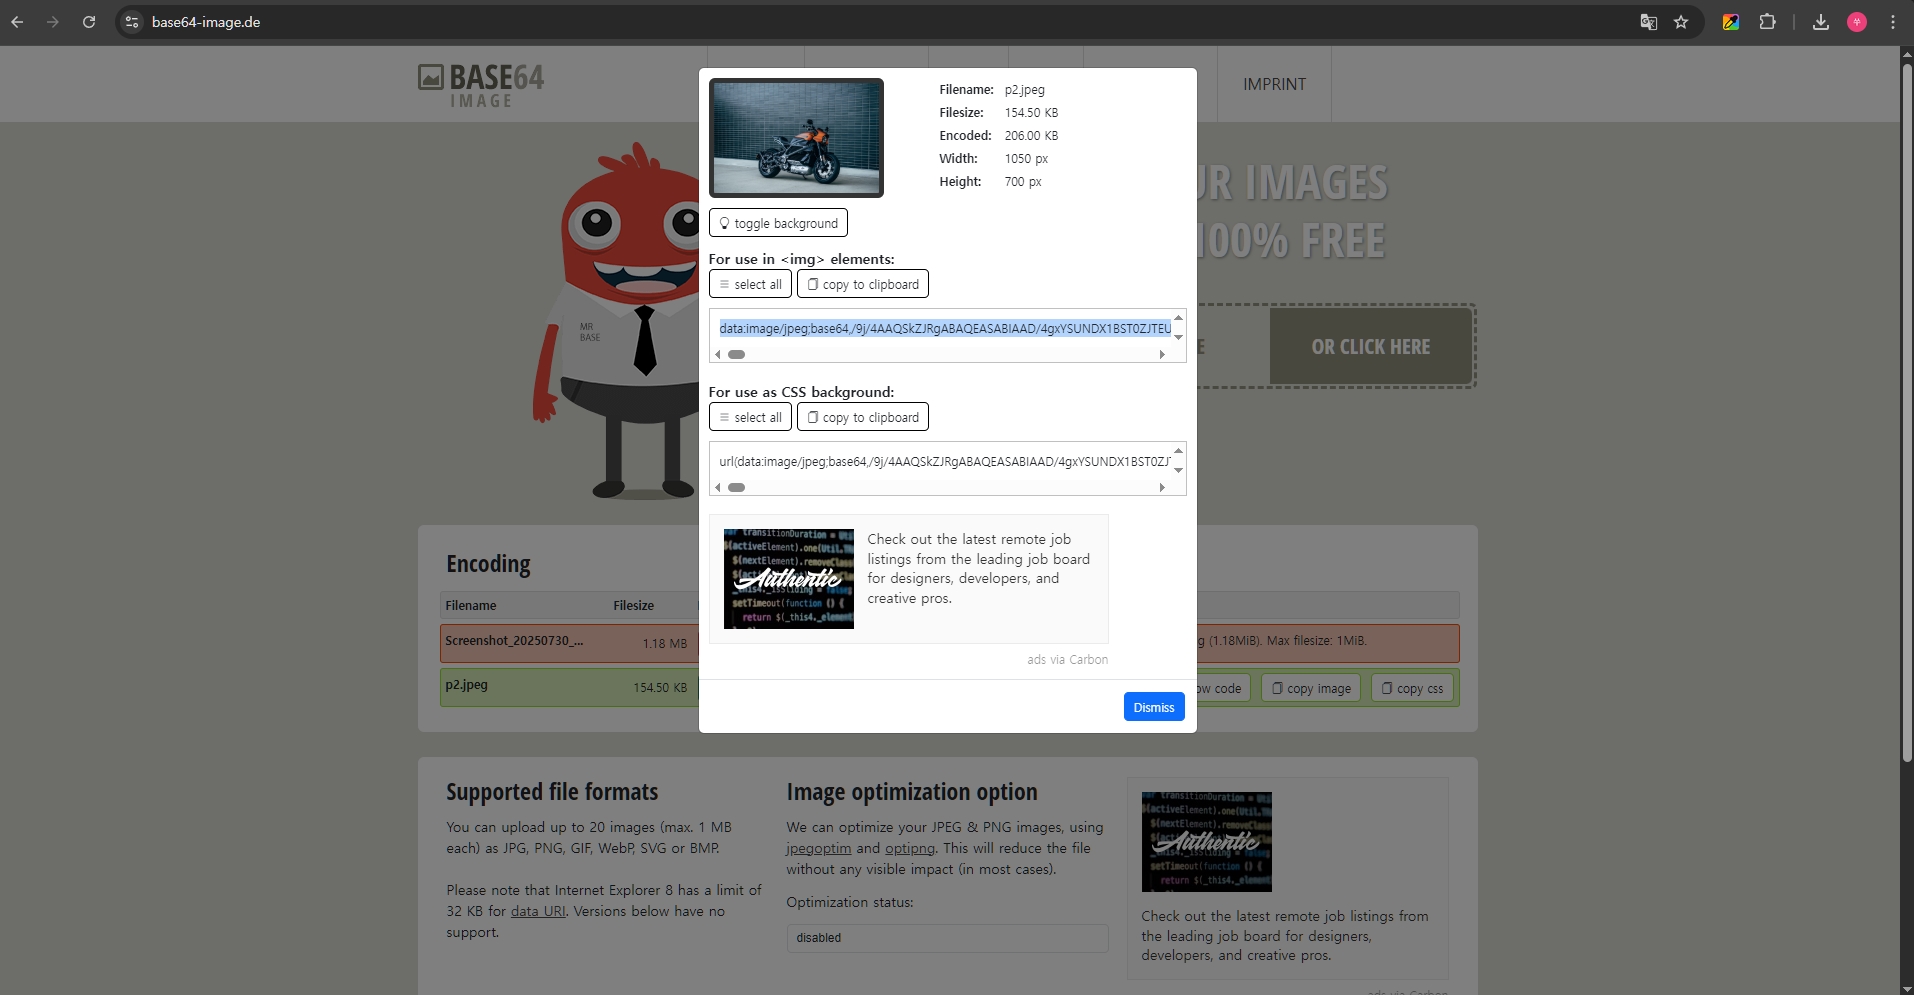Click inside img data URI text area
This screenshot has width=1914, height=995.
click(944, 328)
